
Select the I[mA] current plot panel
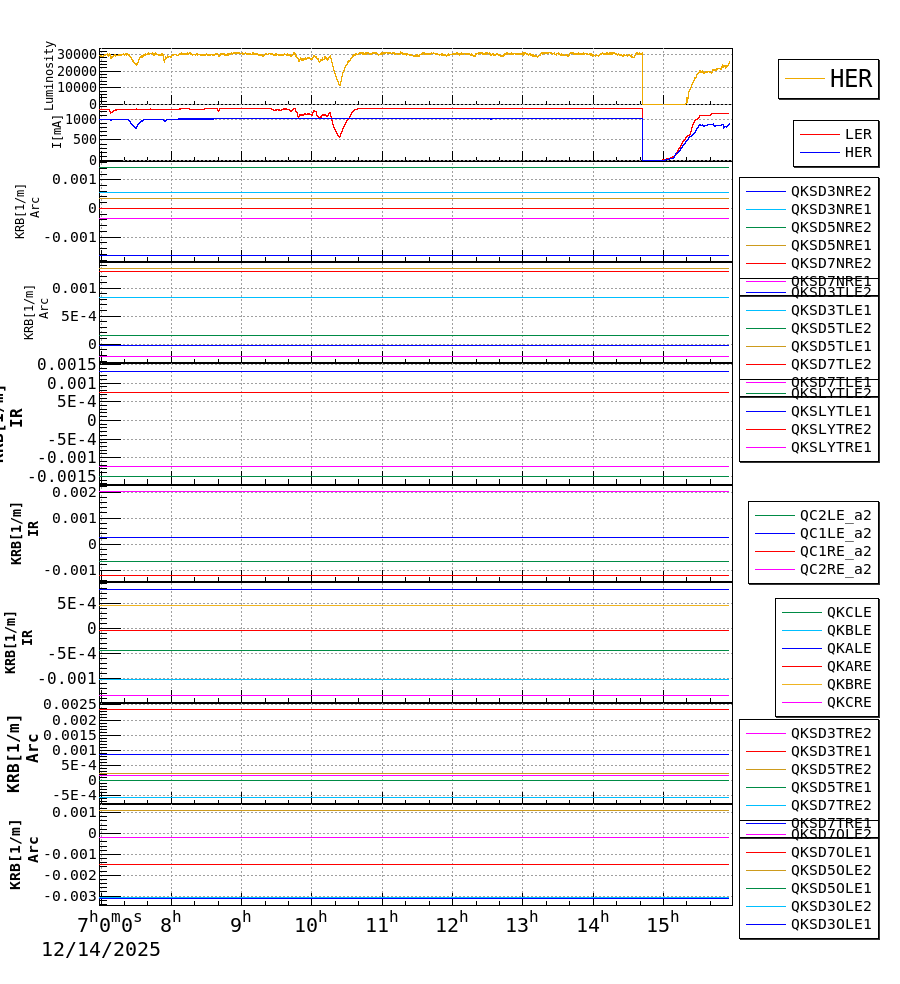click(400, 130)
